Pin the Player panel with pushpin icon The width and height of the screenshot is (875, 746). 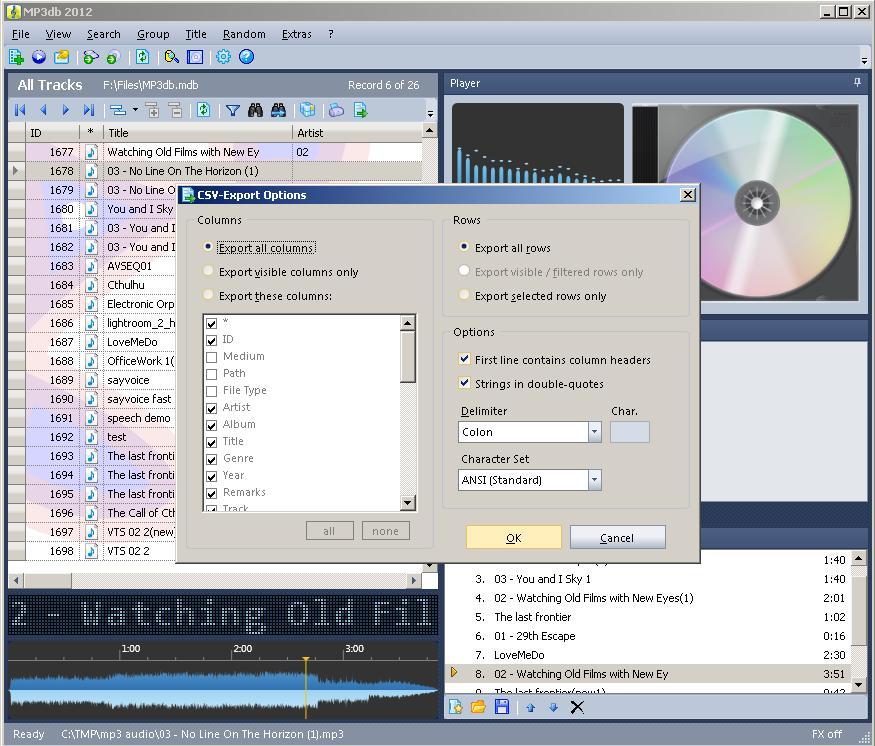[857, 83]
